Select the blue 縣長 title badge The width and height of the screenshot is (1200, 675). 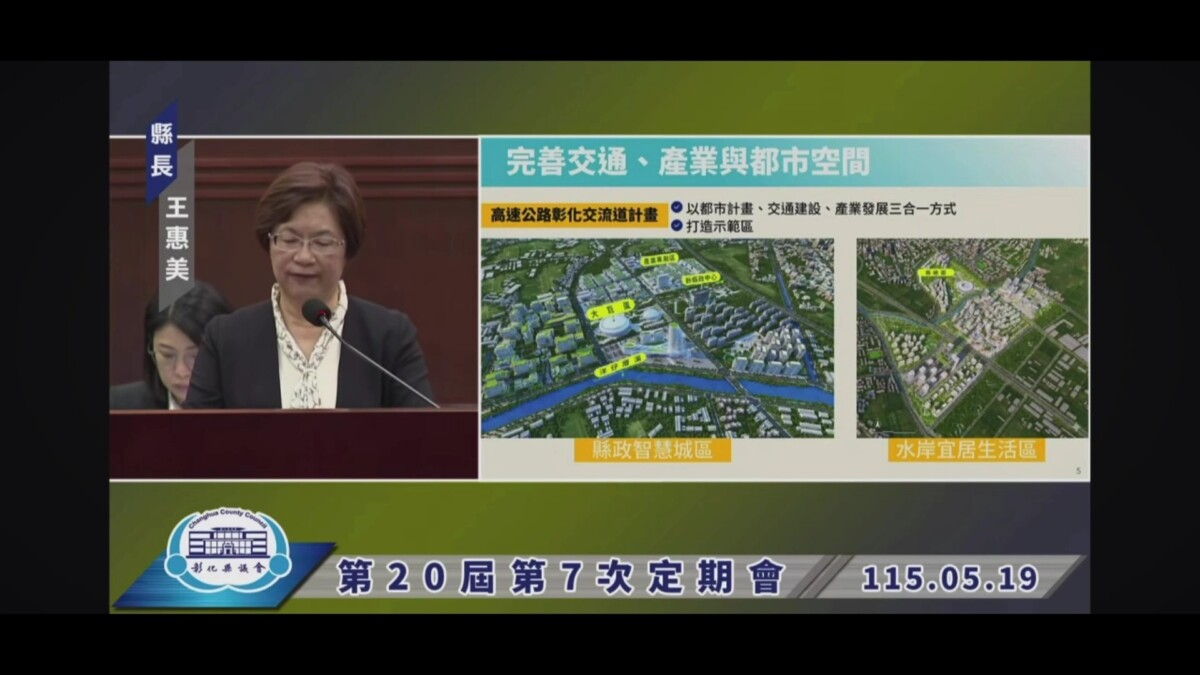pyautogui.click(x=162, y=150)
